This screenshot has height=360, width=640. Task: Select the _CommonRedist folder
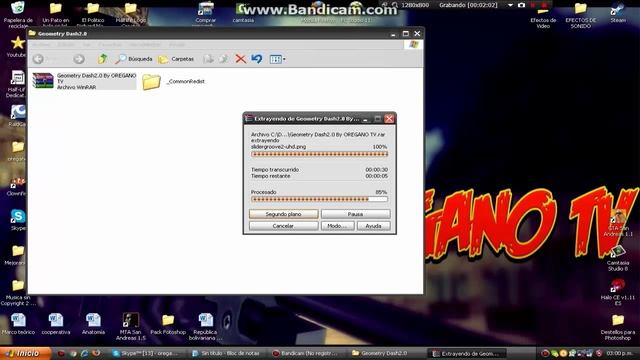click(173, 82)
